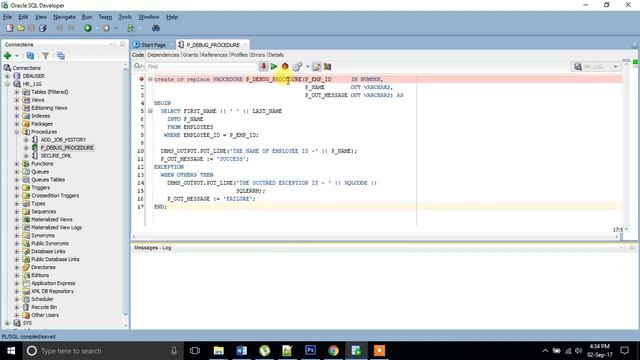Click the code editor horizontal scrollbar
This screenshot has height=360, width=640.
[376, 236]
